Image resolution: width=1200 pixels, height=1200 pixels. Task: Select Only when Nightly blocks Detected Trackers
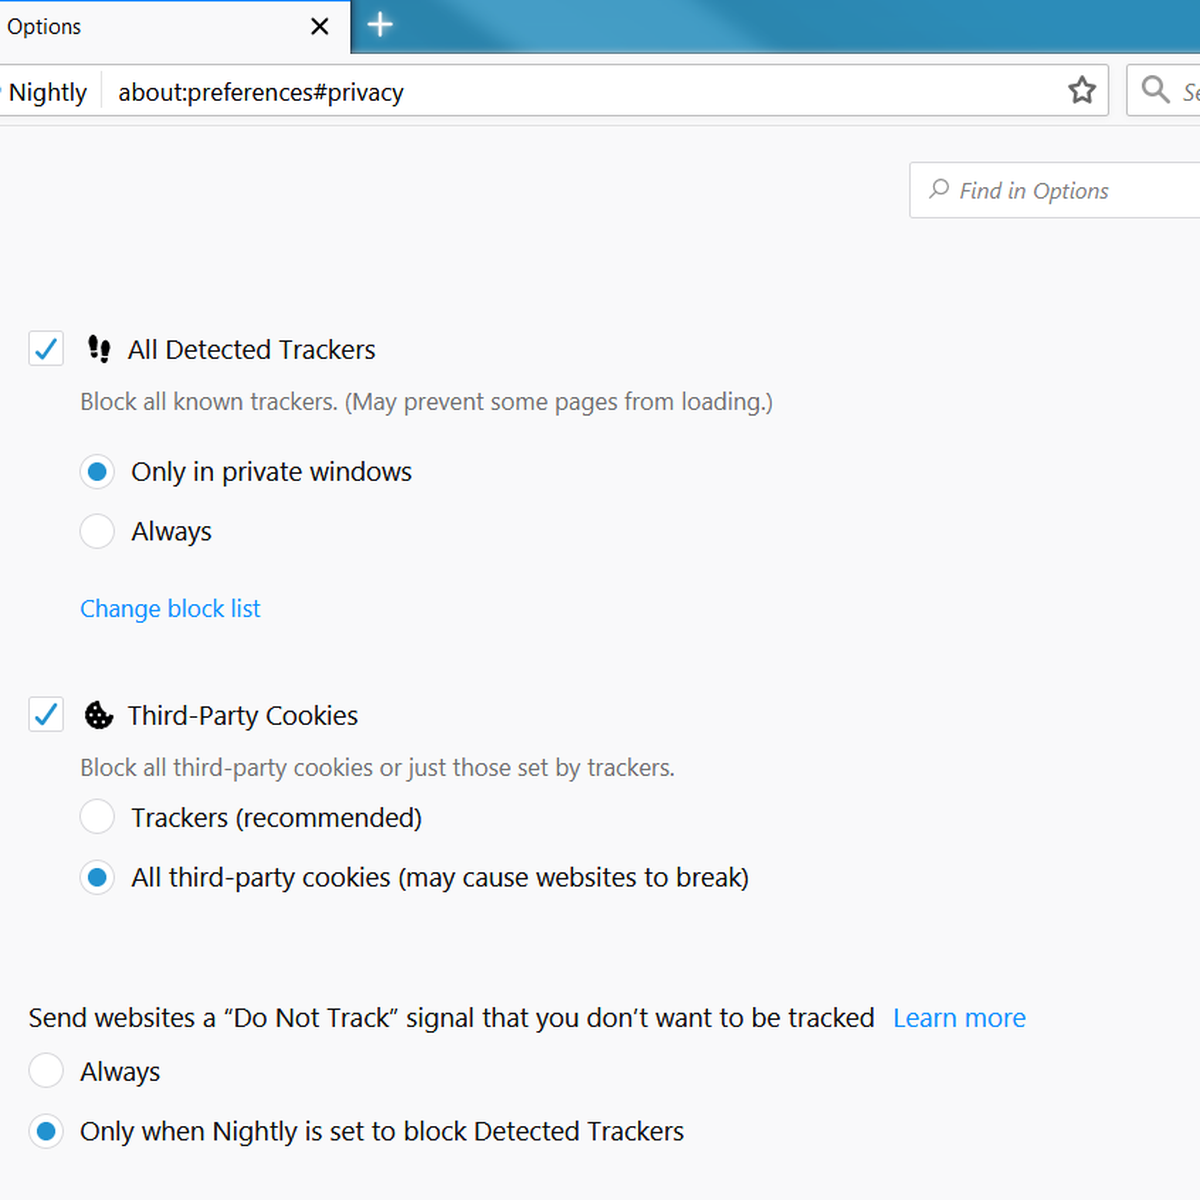click(x=46, y=1131)
